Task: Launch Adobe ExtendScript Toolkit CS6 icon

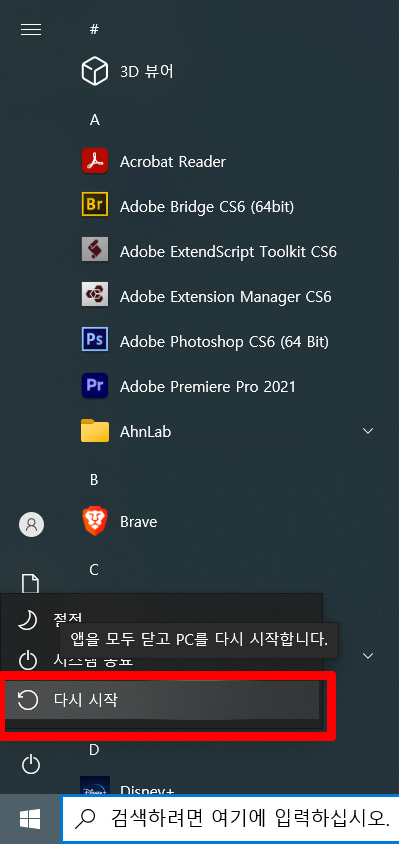Action: 95,249
